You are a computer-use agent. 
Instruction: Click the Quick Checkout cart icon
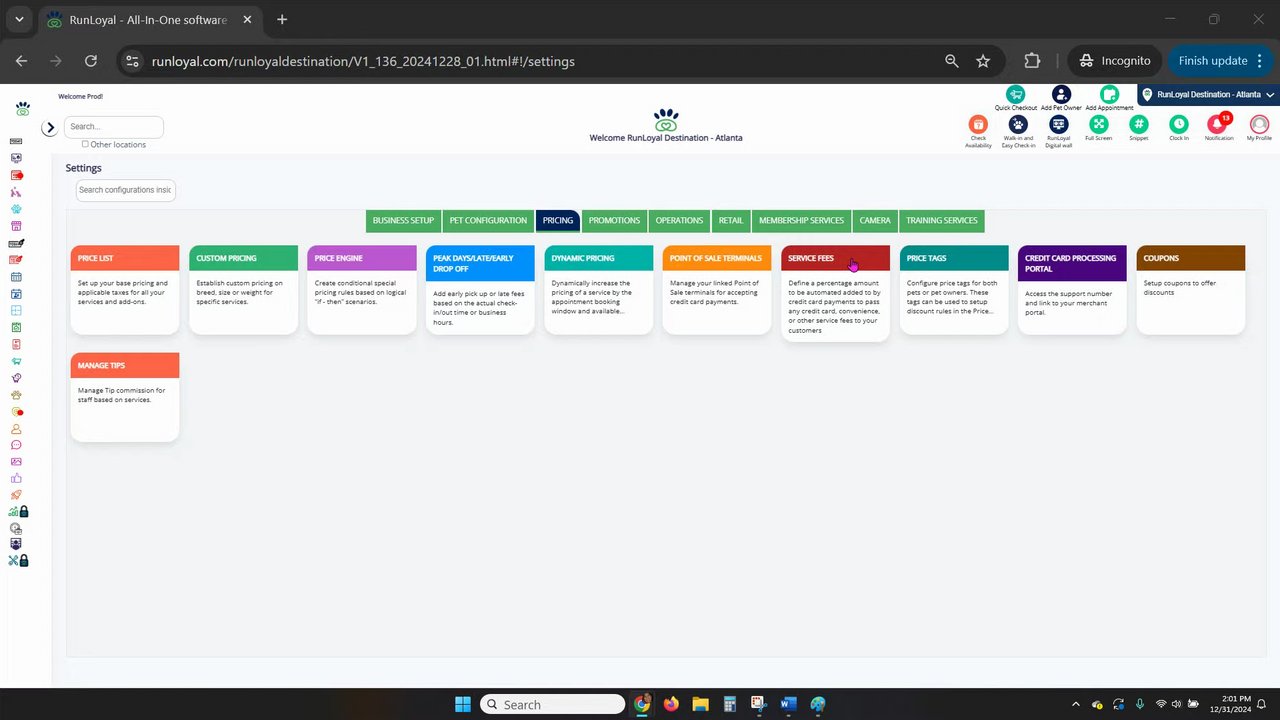(1015, 95)
